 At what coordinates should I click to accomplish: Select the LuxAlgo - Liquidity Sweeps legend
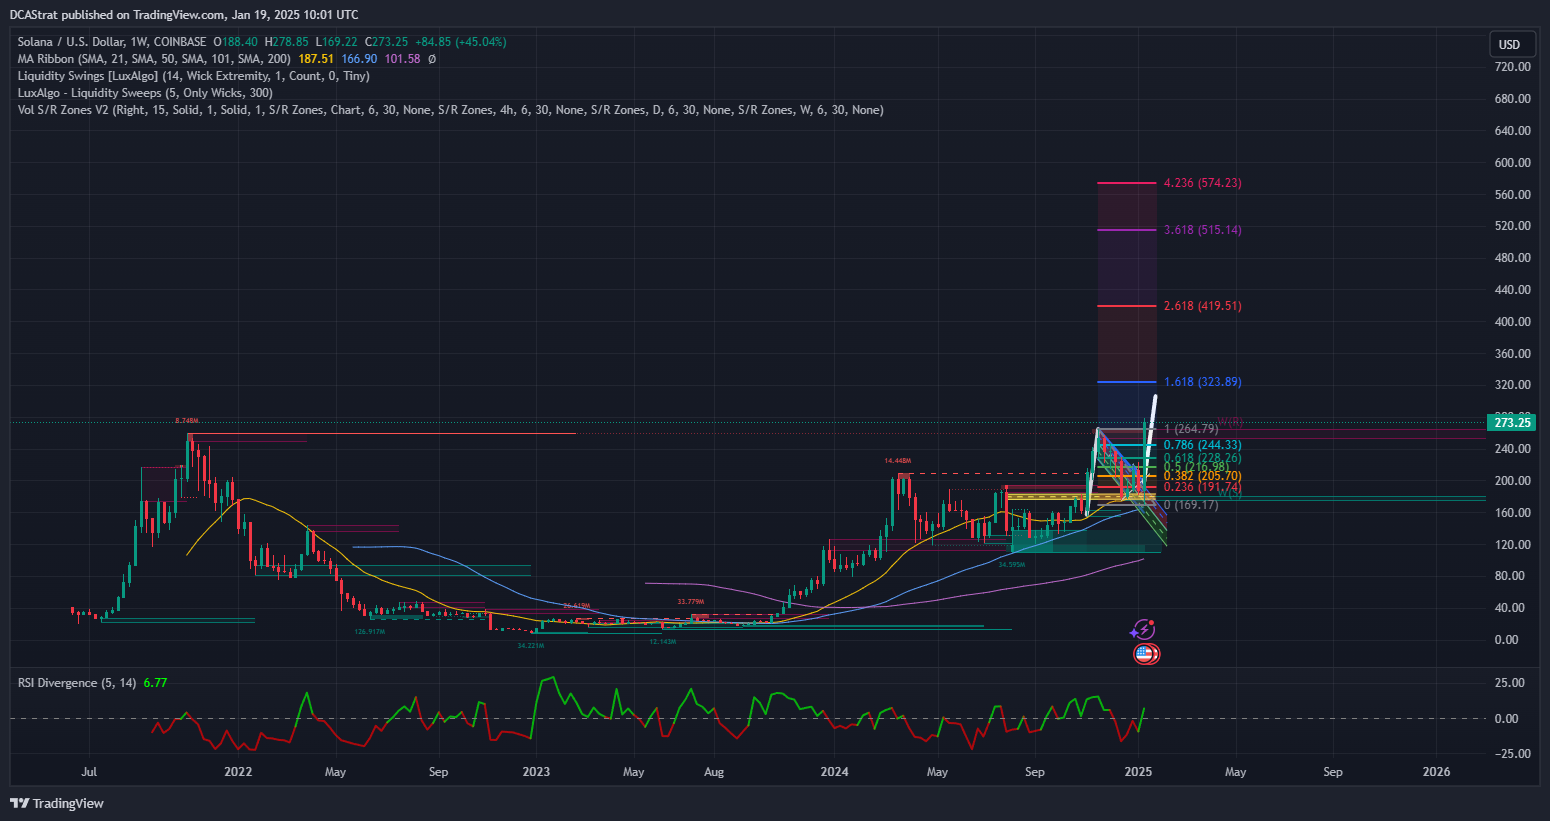pos(146,93)
